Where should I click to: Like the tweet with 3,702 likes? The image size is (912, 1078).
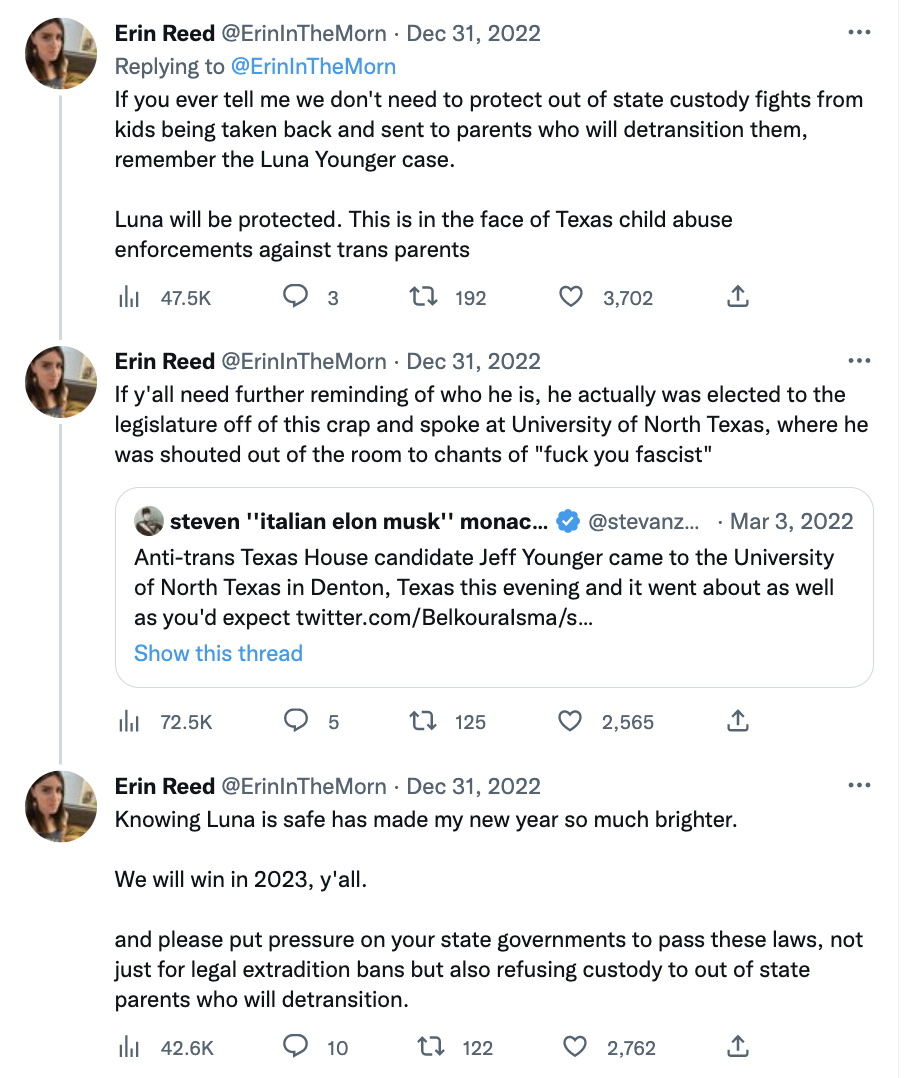point(571,297)
